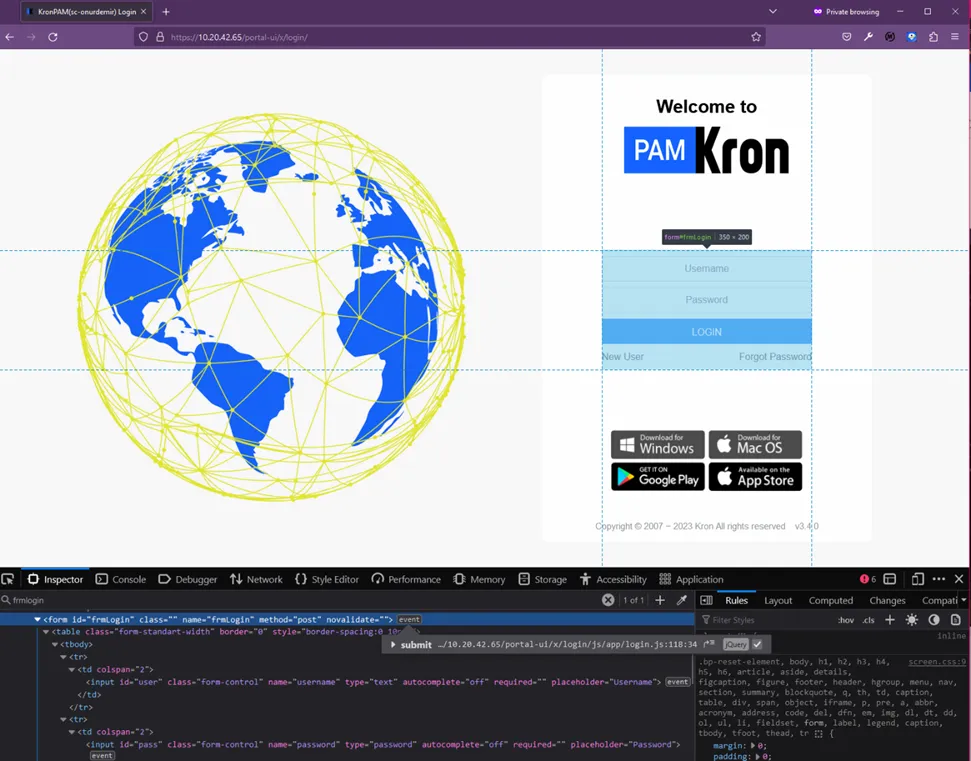Expand the margin property shorthand
Viewport: 971px width, 761px height.
754,746
